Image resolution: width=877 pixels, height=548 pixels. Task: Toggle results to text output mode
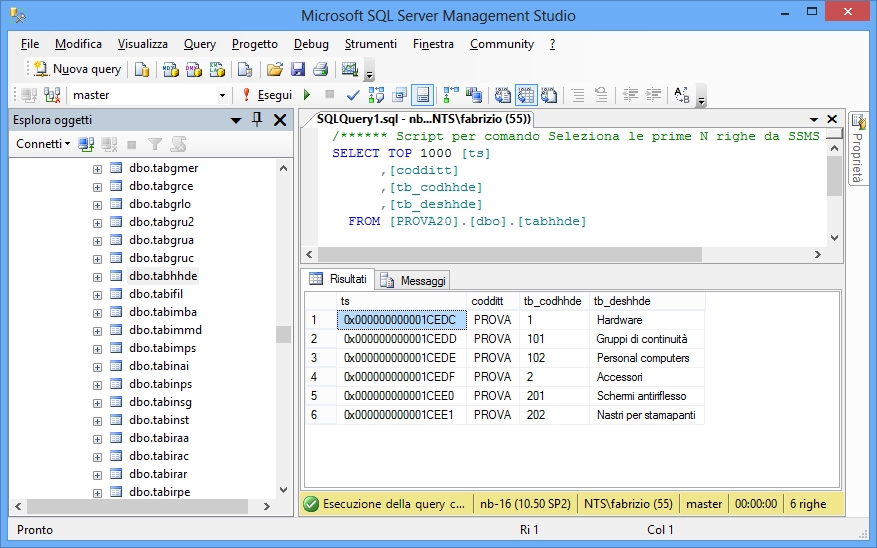(503, 95)
